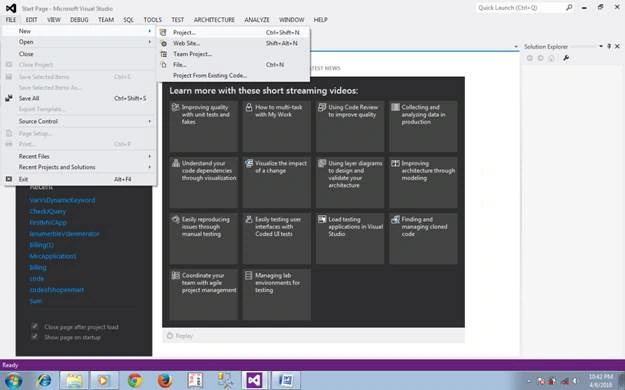
Task: Click icon on 'Improving quality with unit tests' tile
Action: [x=175, y=107]
